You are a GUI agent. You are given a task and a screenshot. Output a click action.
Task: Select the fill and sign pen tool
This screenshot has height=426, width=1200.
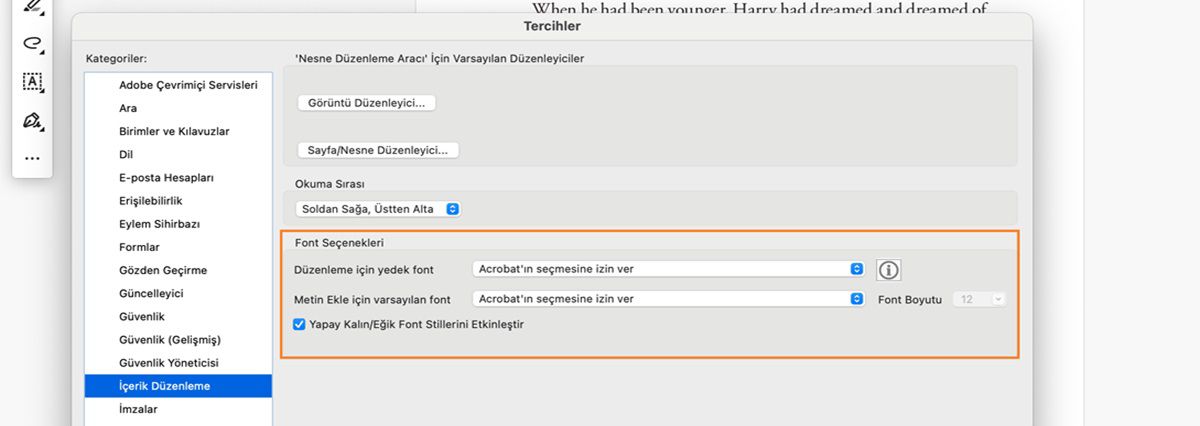point(31,120)
